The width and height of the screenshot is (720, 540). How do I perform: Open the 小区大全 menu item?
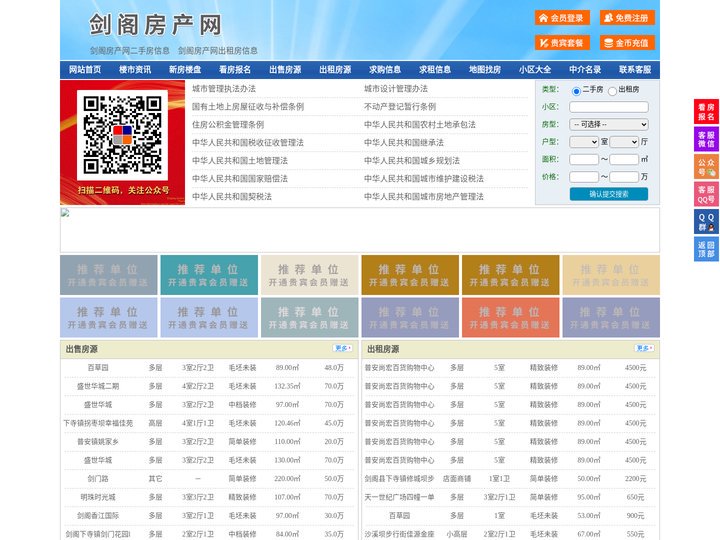pyautogui.click(x=535, y=70)
